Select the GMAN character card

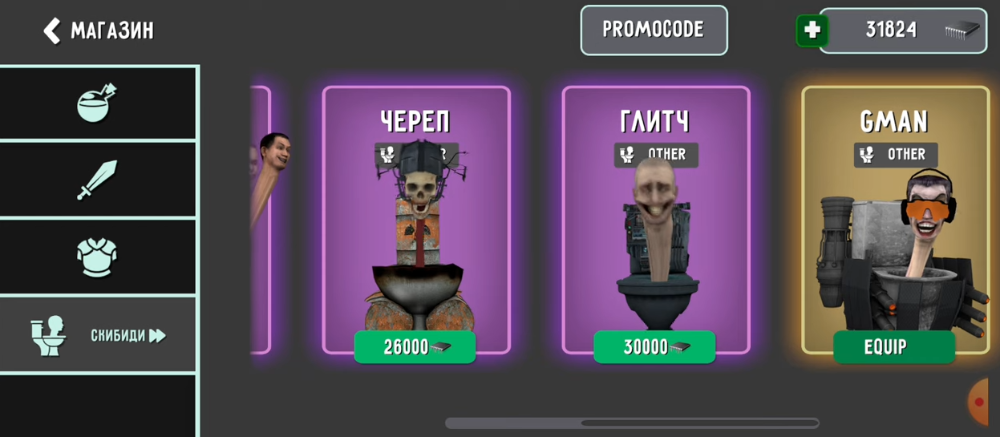click(x=896, y=220)
